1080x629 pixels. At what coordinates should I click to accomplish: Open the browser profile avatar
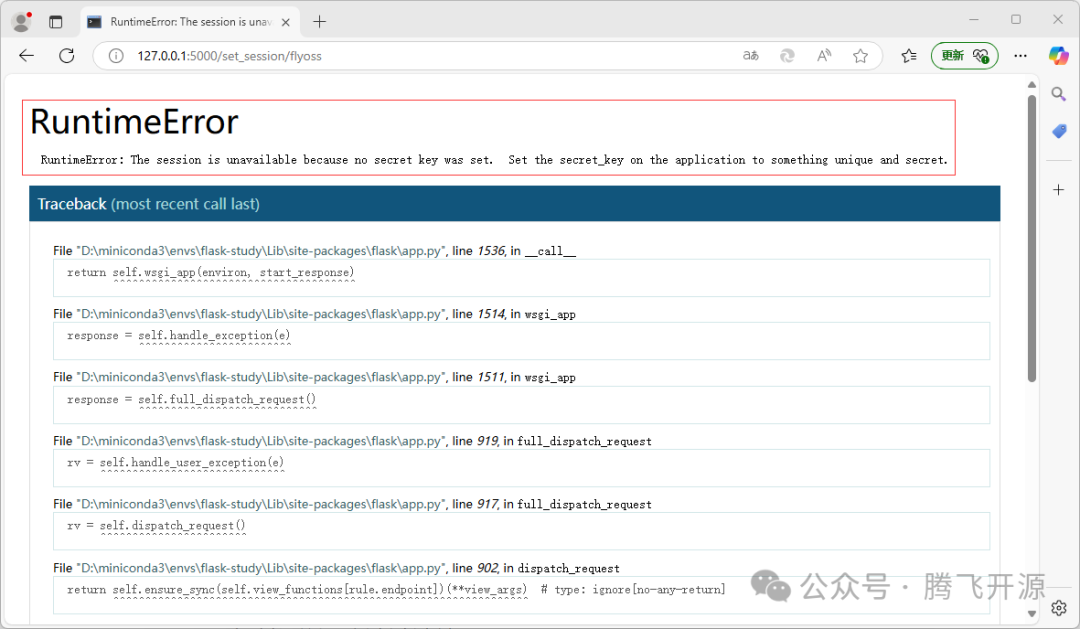(21, 22)
